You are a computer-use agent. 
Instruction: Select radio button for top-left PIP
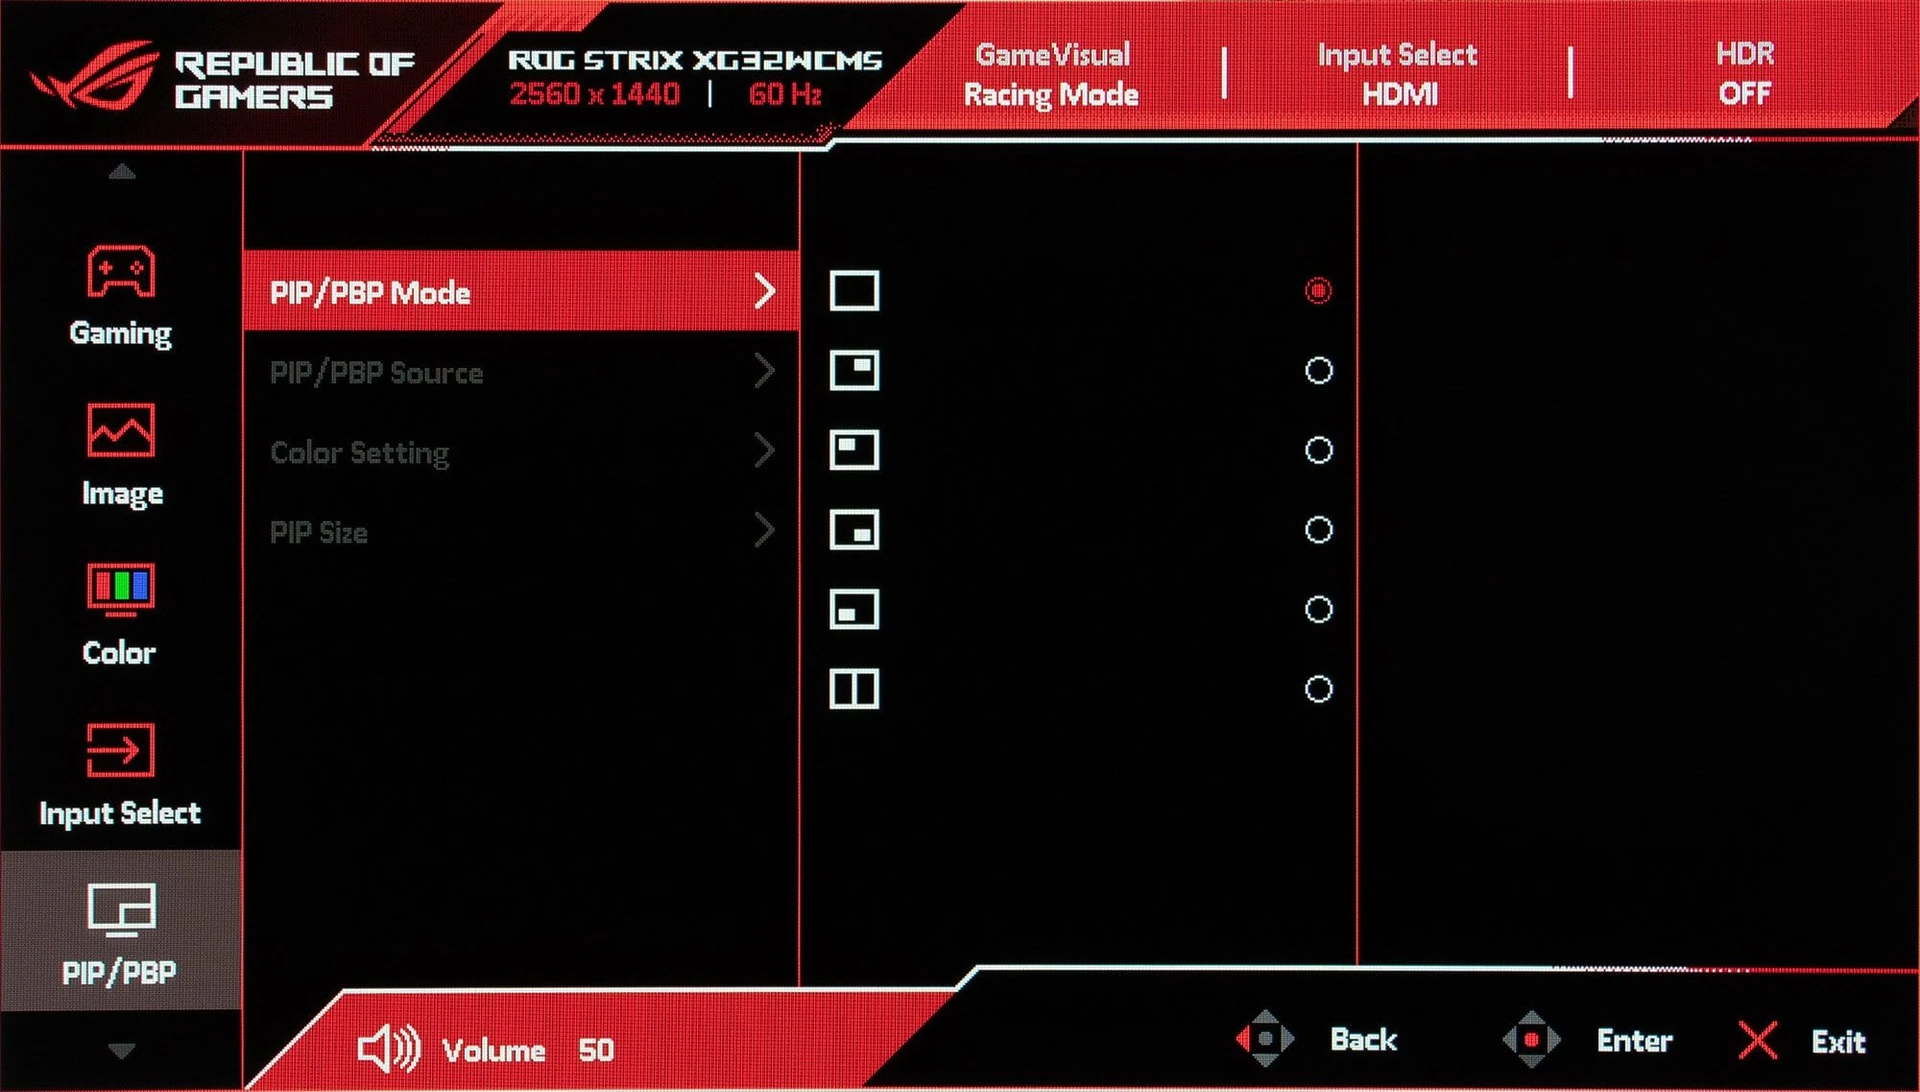click(1318, 450)
